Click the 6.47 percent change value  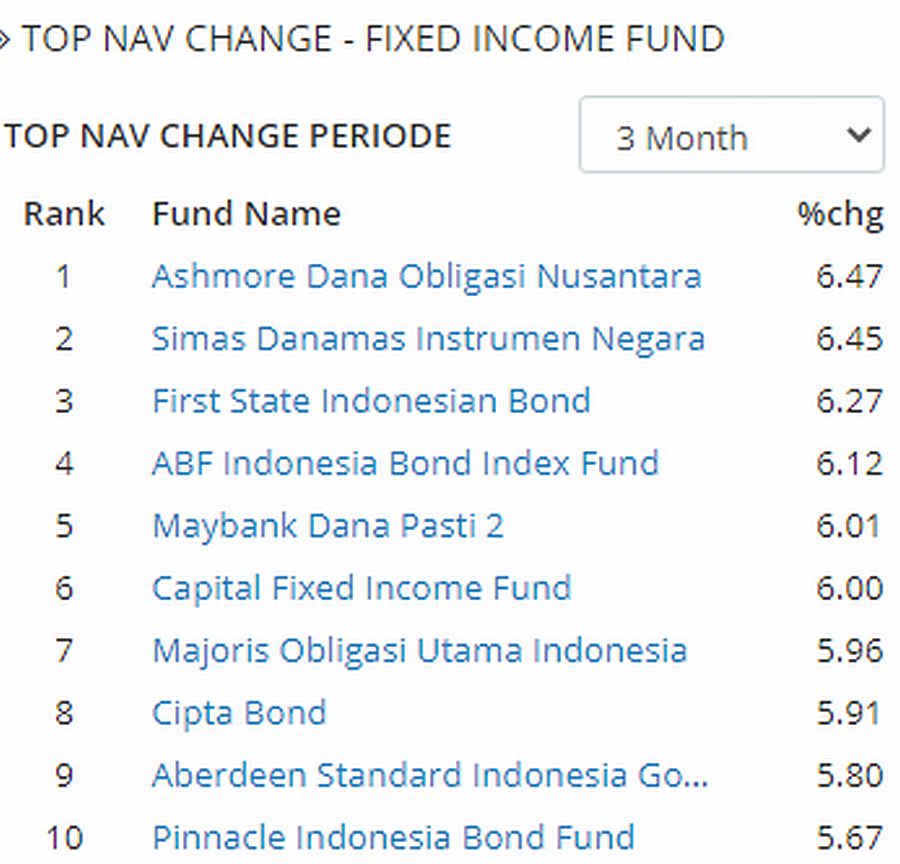point(849,276)
